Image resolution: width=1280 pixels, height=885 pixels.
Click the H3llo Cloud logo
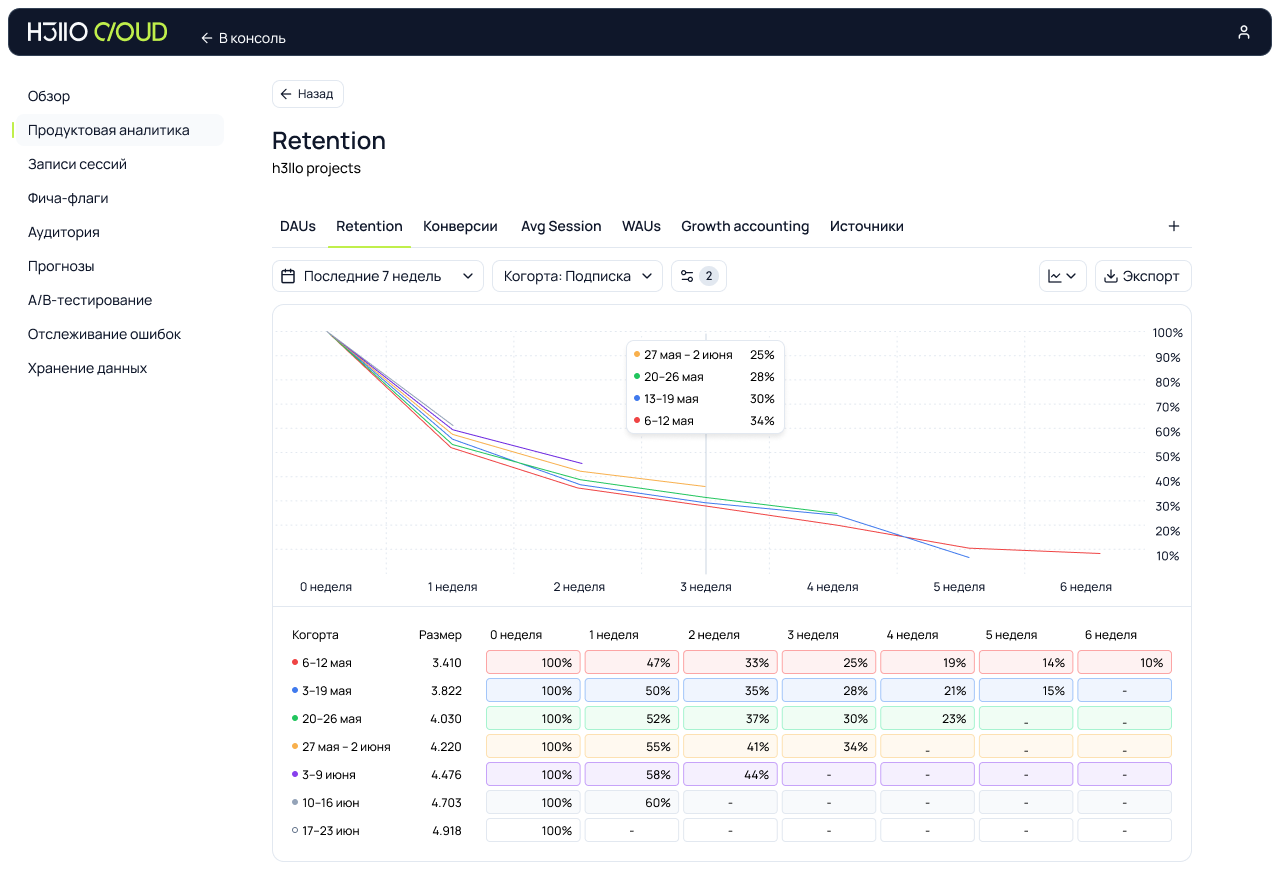pyautogui.click(x=97, y=32)
